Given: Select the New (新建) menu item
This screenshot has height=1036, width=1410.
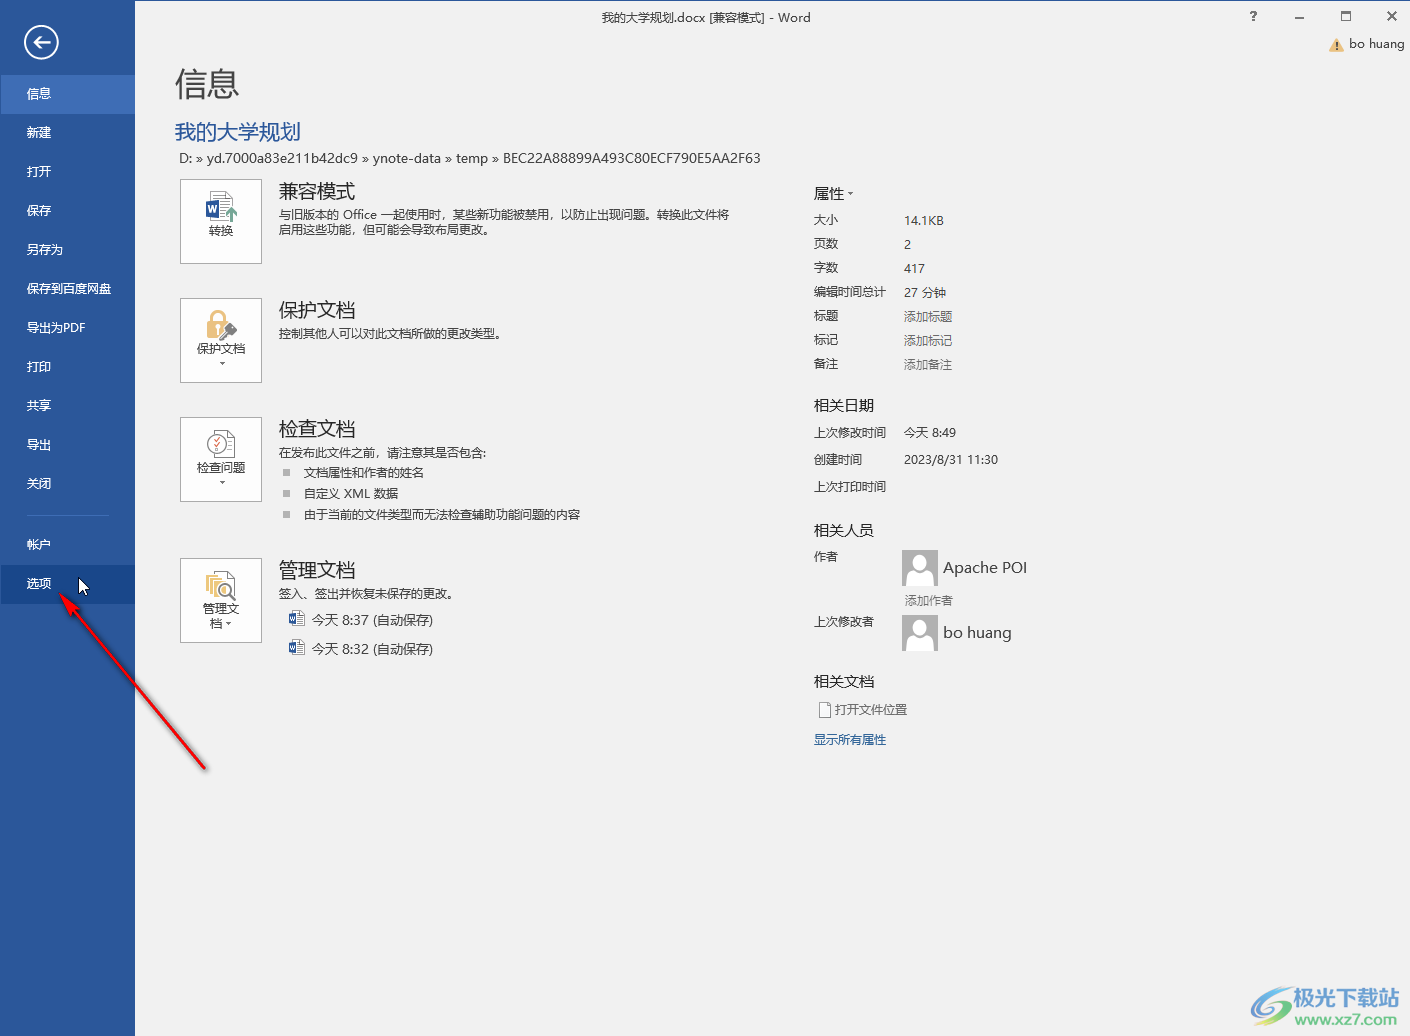Looking at the screenshot, I should click(x=67, y=133).
